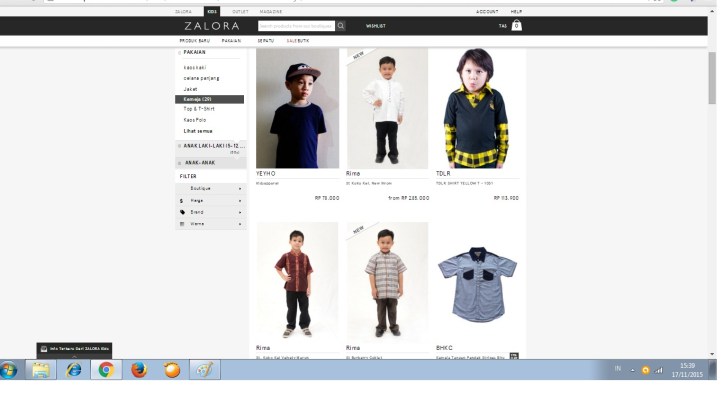
Task: Expand the Harga price filter
Action: (210, 200)
